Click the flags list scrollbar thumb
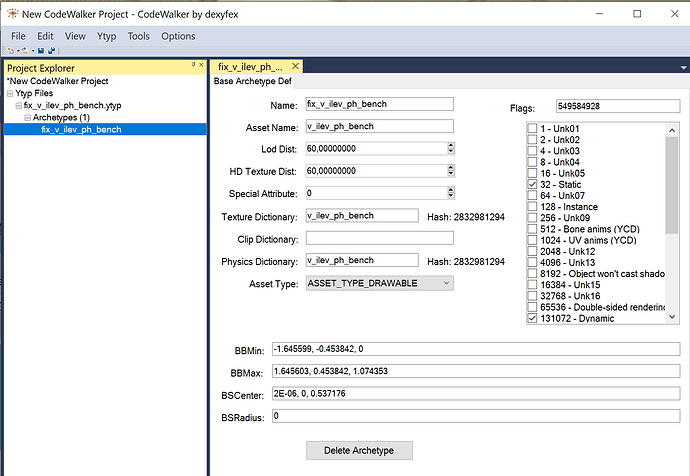 coord(672,185)
